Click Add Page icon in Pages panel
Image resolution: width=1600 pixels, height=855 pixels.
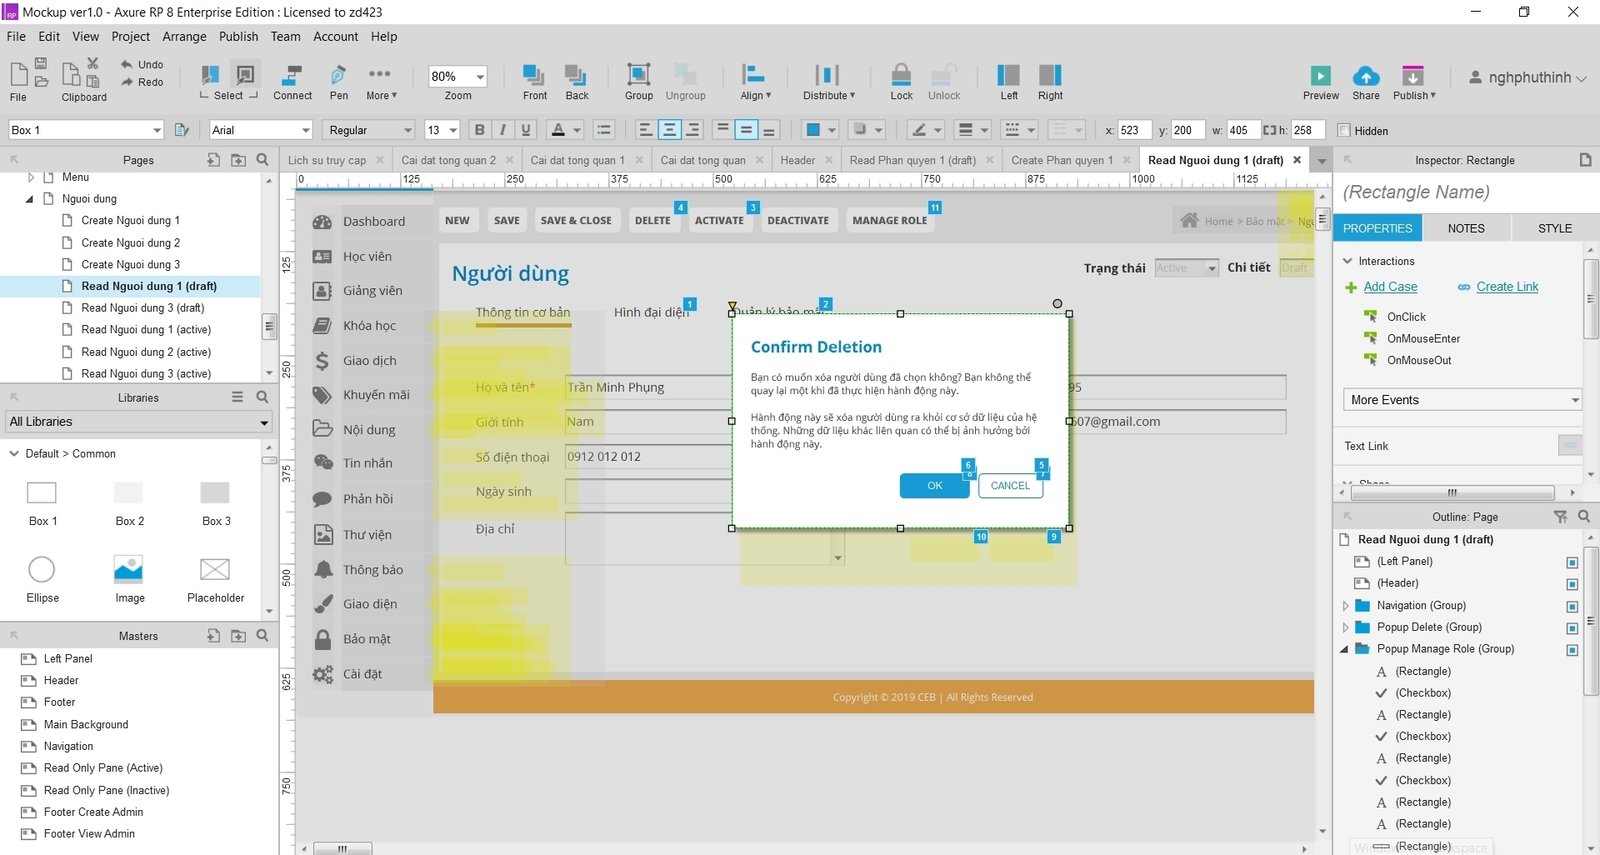[214, 160]
